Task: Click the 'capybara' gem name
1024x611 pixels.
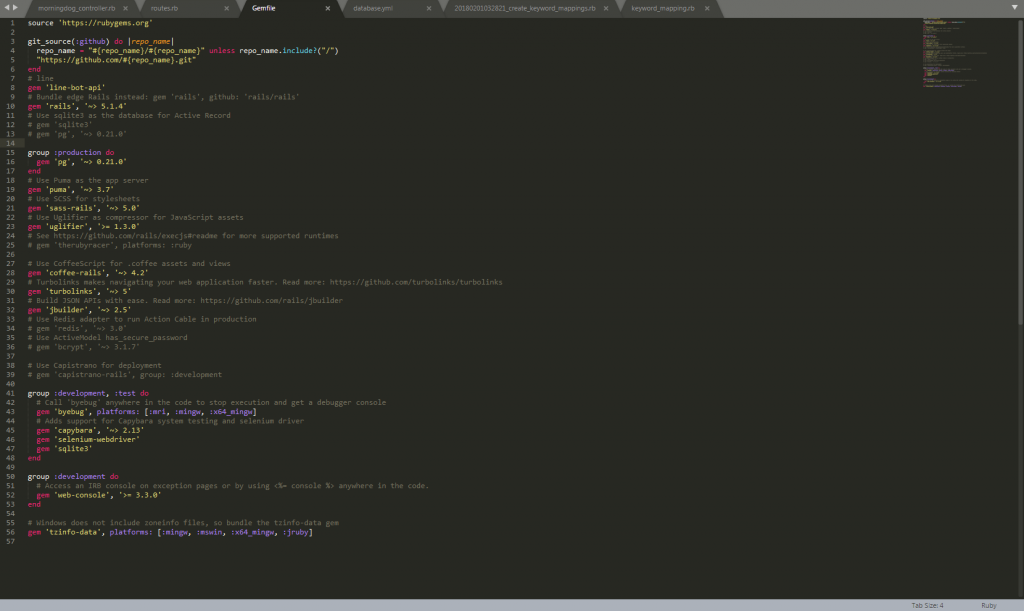Action: [73, 430]
